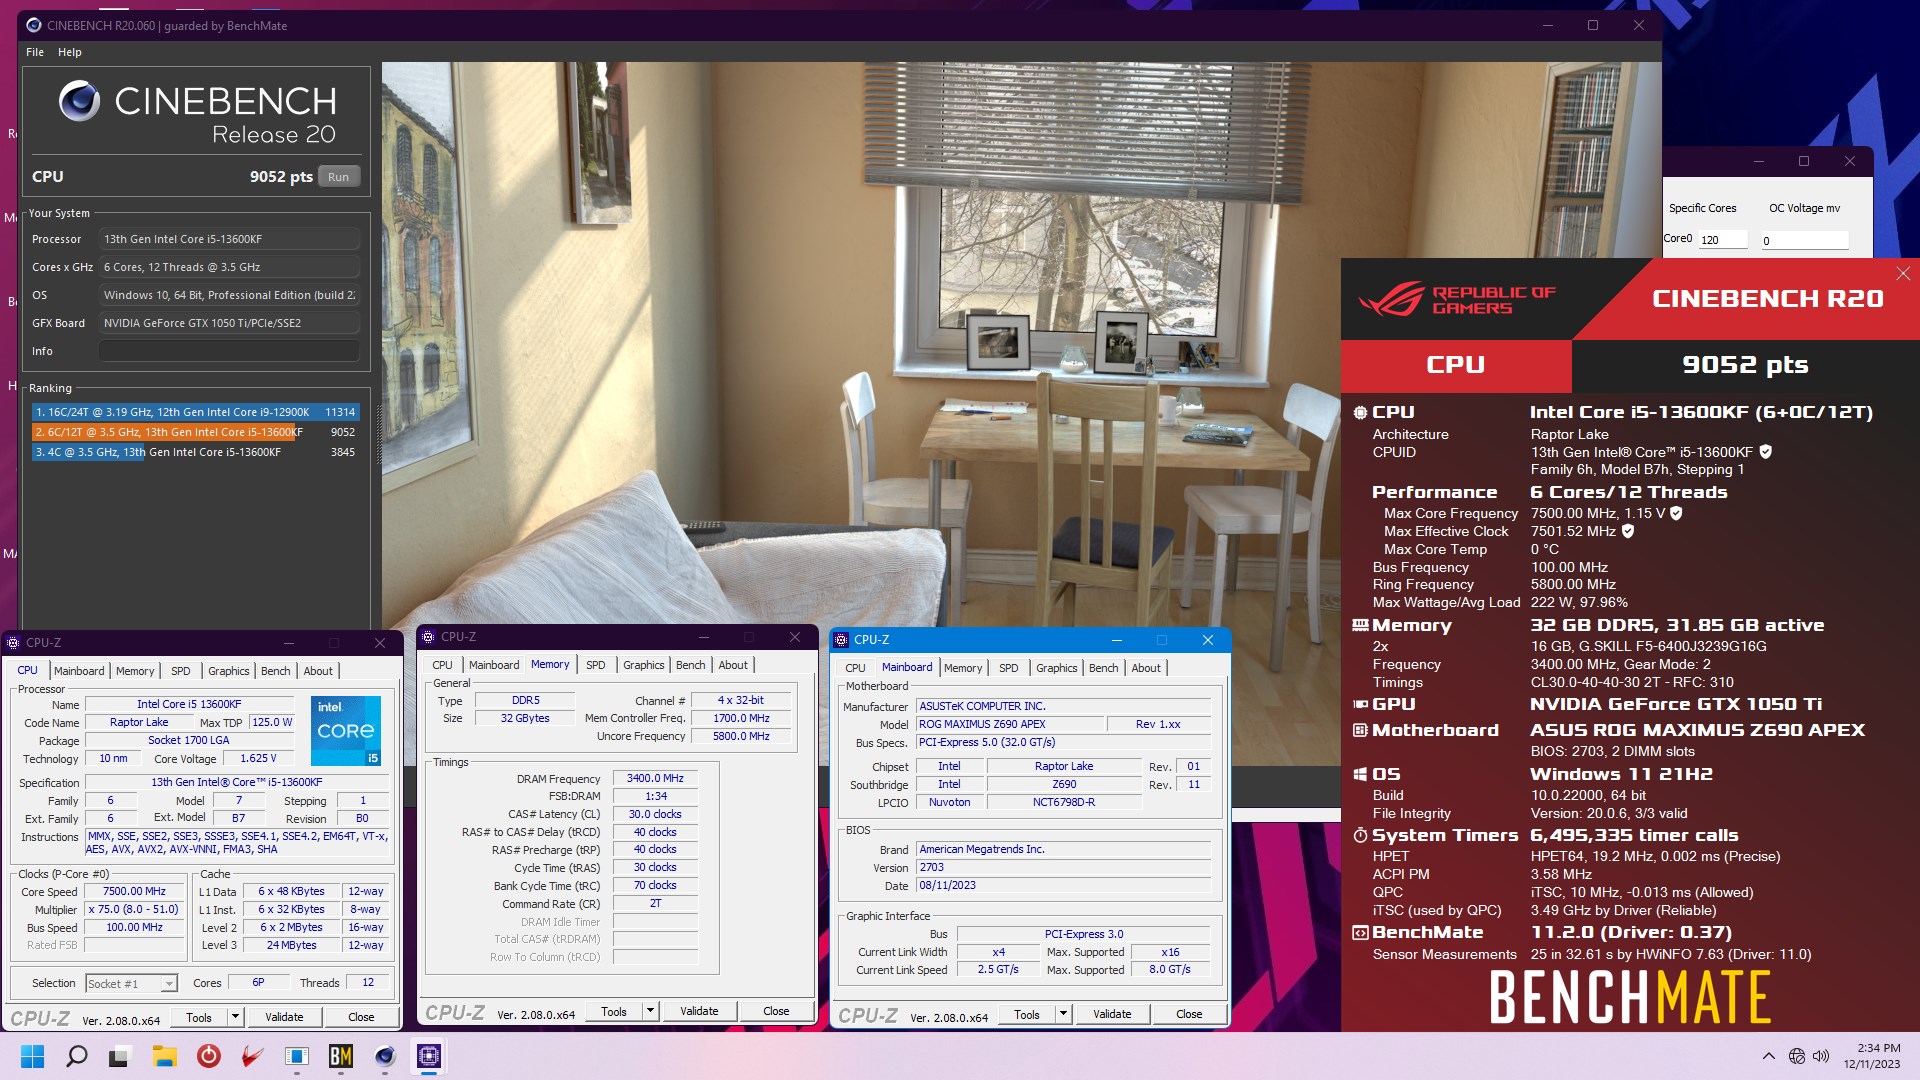The height and width of the screenshot is (1080, 1920).
Task: Open SPD tab in right CPU-Z window
Action: pos(1009,668)
